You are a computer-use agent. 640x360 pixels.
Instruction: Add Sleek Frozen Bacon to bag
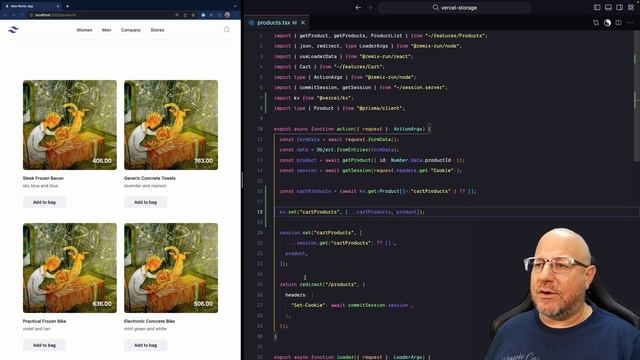coord(44,202)
